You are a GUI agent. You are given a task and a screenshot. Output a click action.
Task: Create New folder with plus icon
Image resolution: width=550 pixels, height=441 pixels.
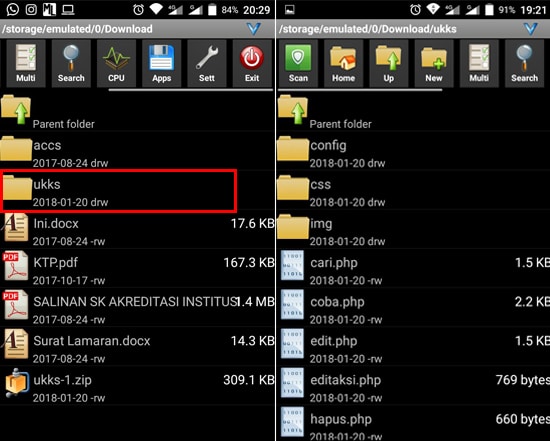pos(434,64)
